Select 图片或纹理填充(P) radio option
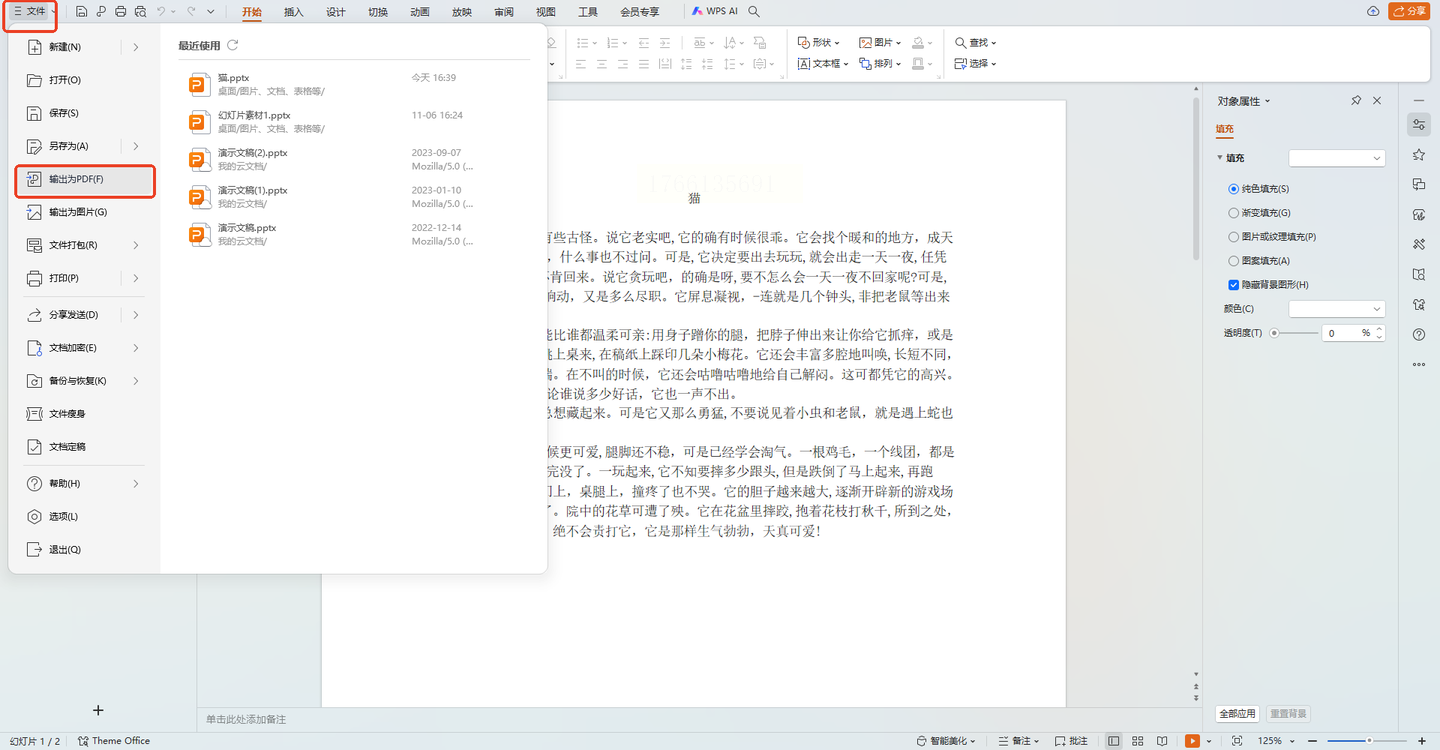The image size is (1440, 750). [x=1233, y=237]
